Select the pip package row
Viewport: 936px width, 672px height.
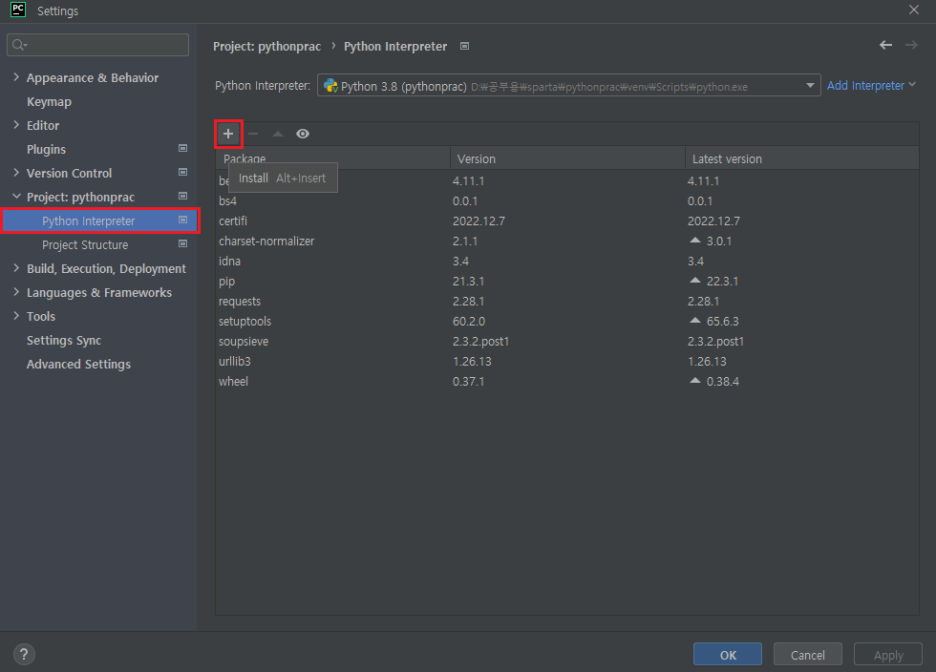(567, 281)
